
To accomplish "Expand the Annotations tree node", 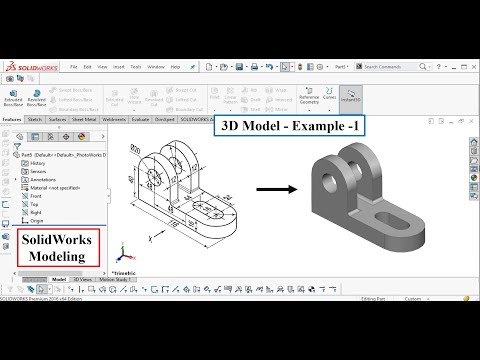I will [x=15, y=180].
